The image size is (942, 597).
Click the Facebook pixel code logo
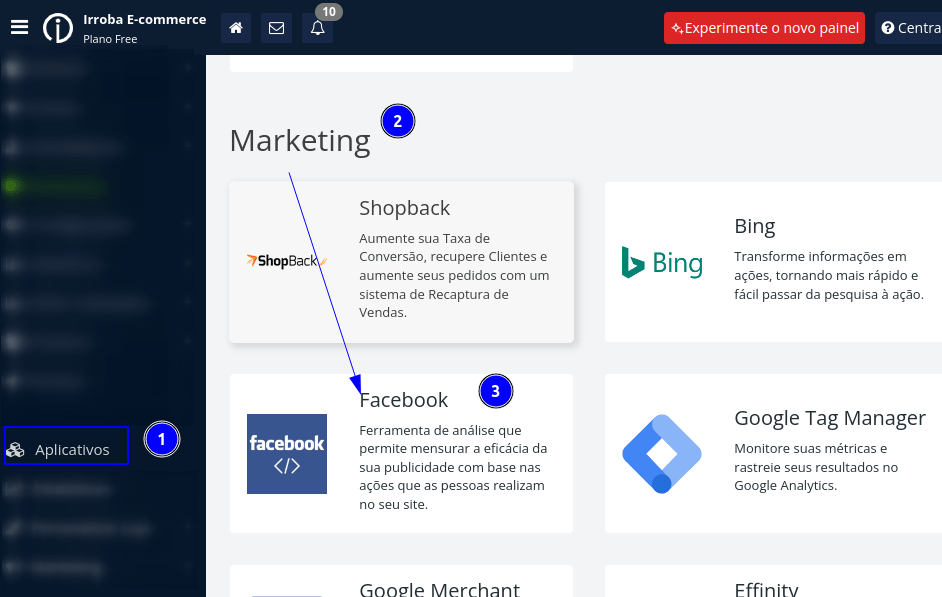tap(287, 453)
